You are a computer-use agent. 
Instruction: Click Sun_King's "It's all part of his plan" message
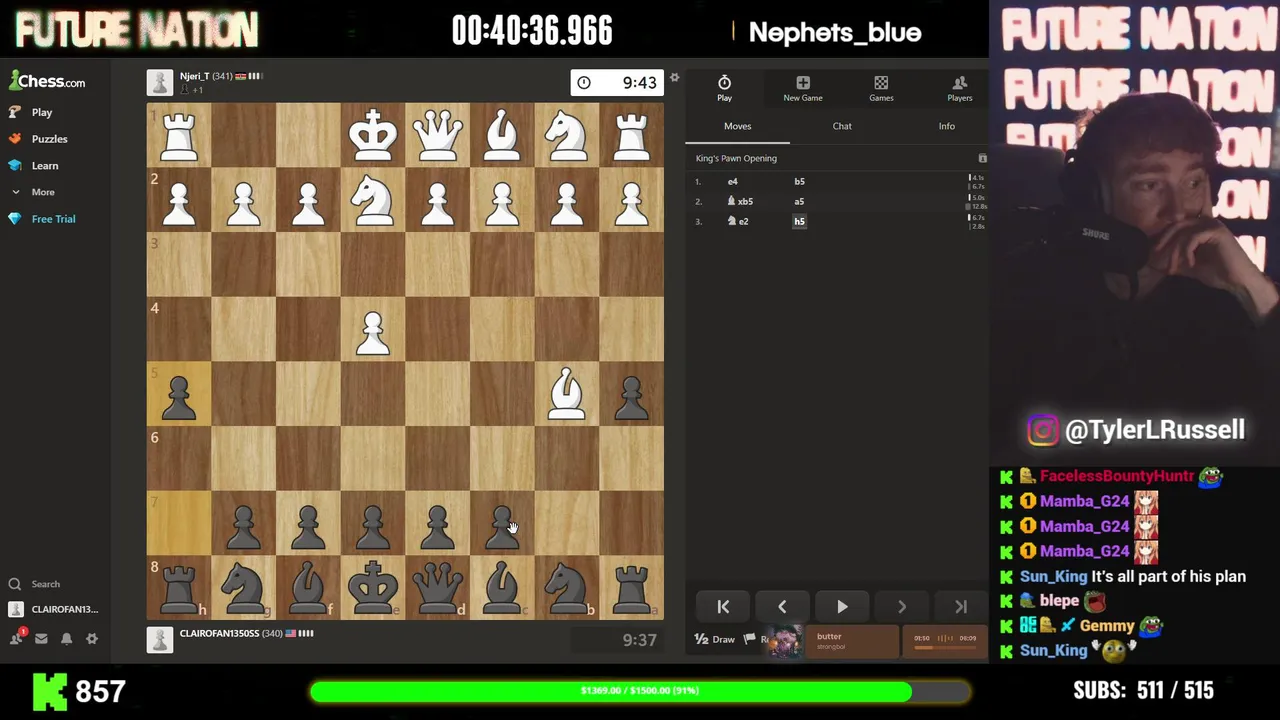tap(1169, 577)
